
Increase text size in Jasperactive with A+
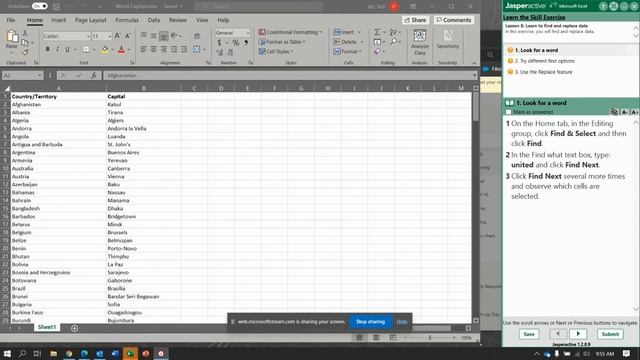(x=634, y=112)
